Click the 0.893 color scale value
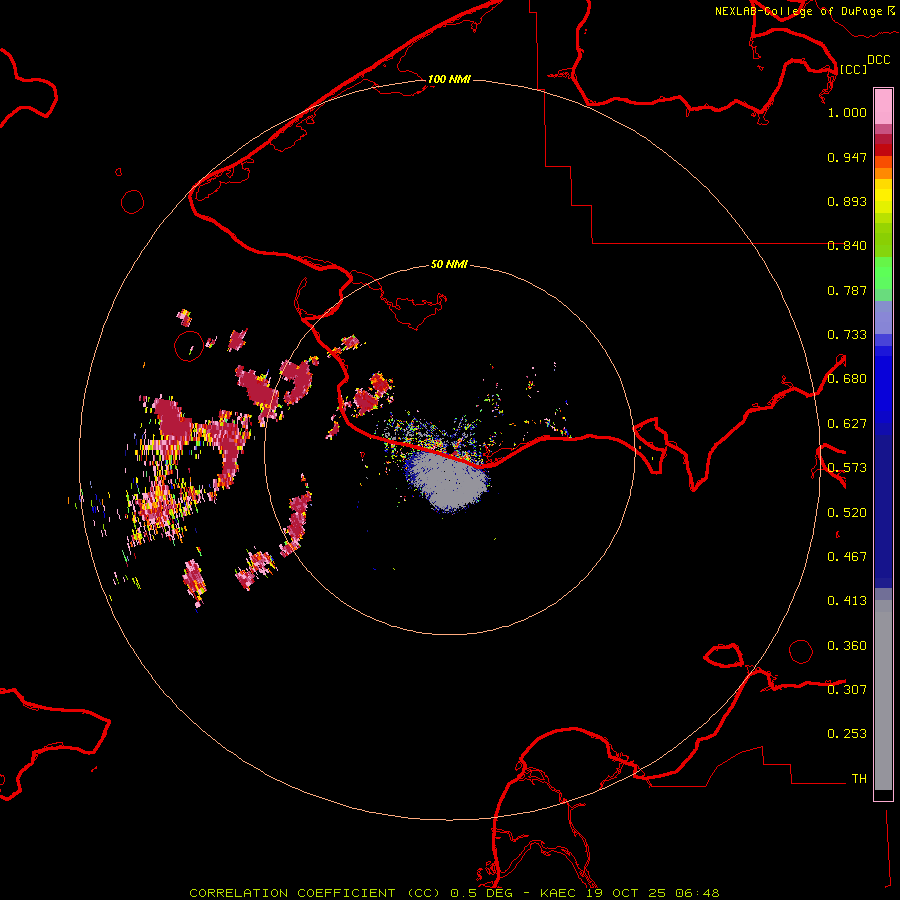This screenshot has height=900, width=900. pyautogui.click(x=847, y=201)
